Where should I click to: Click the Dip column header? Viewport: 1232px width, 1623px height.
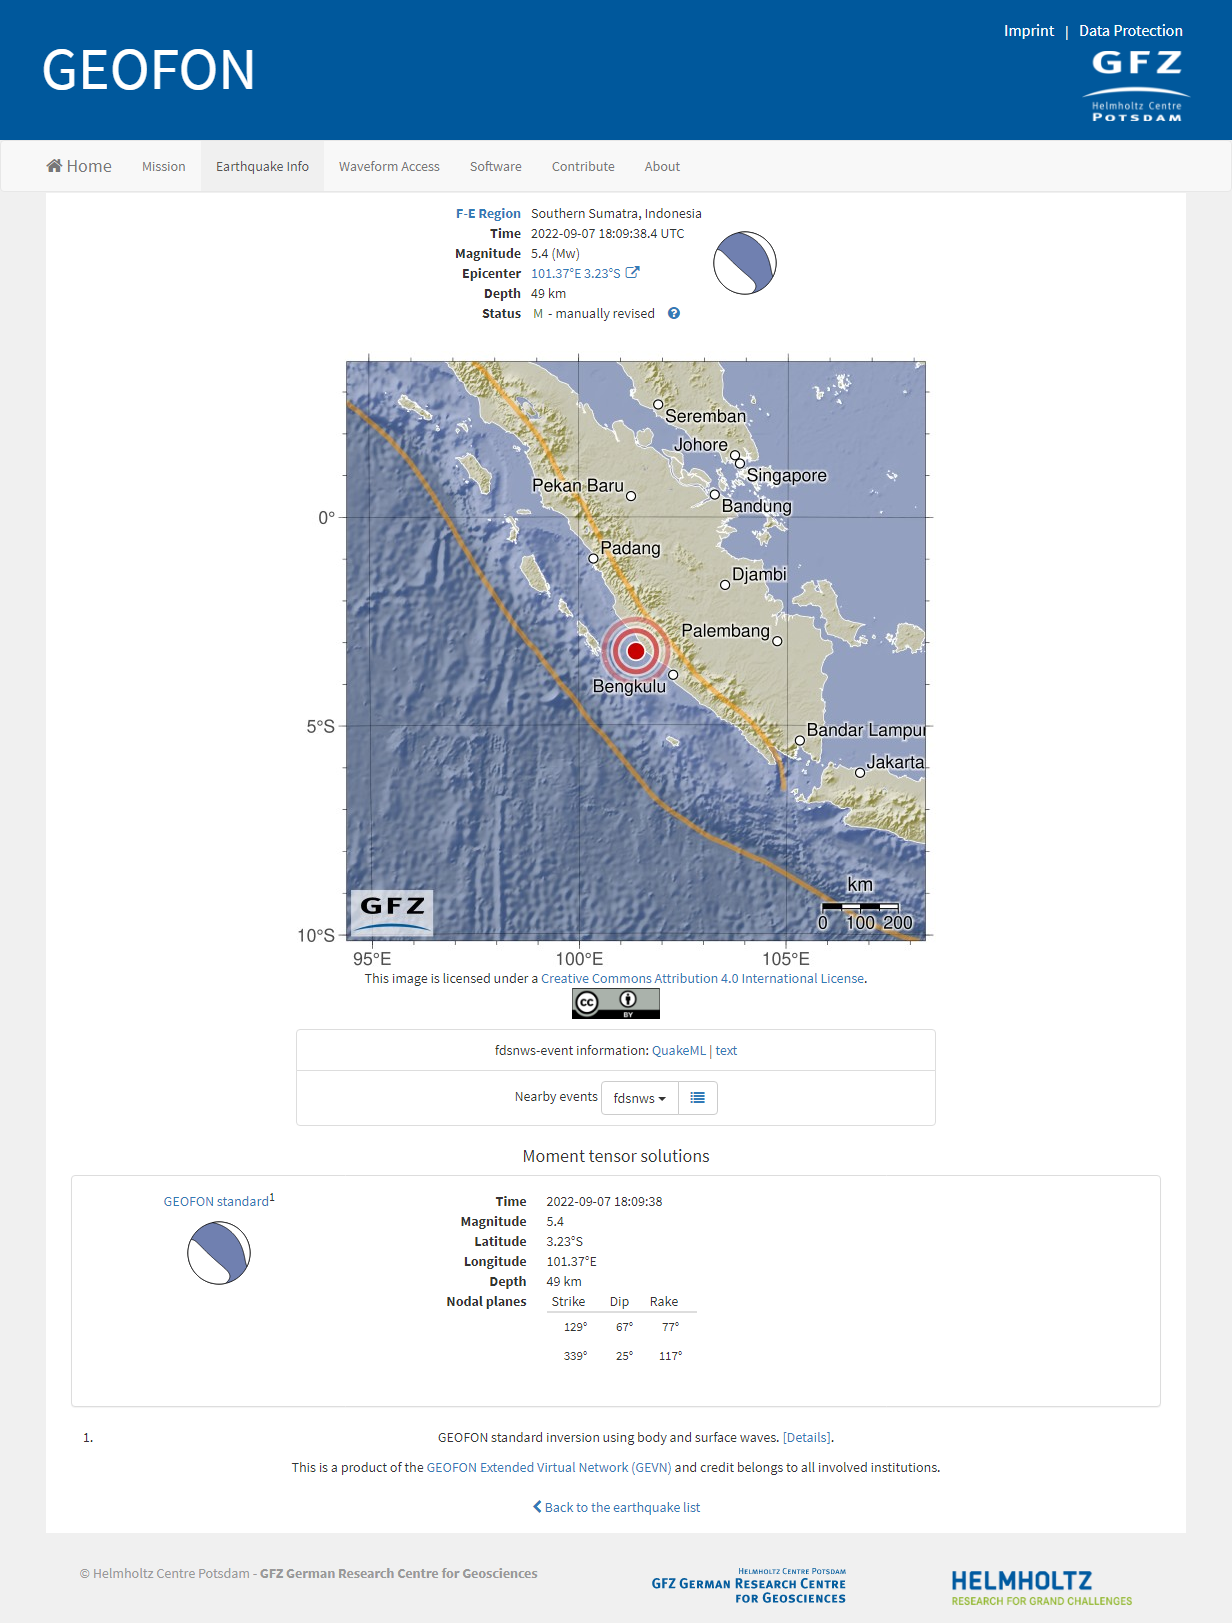pos(620,1301)
